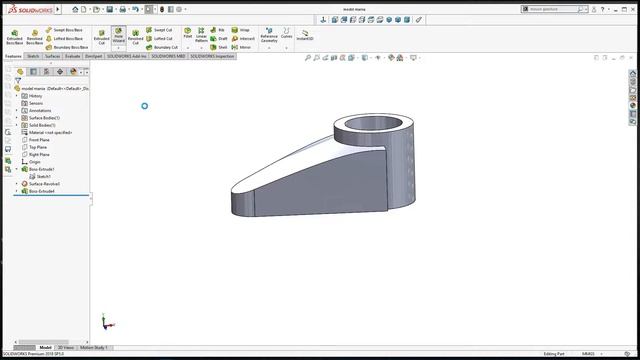
Task: Click the Print icon
Action: tap(122, 9)
